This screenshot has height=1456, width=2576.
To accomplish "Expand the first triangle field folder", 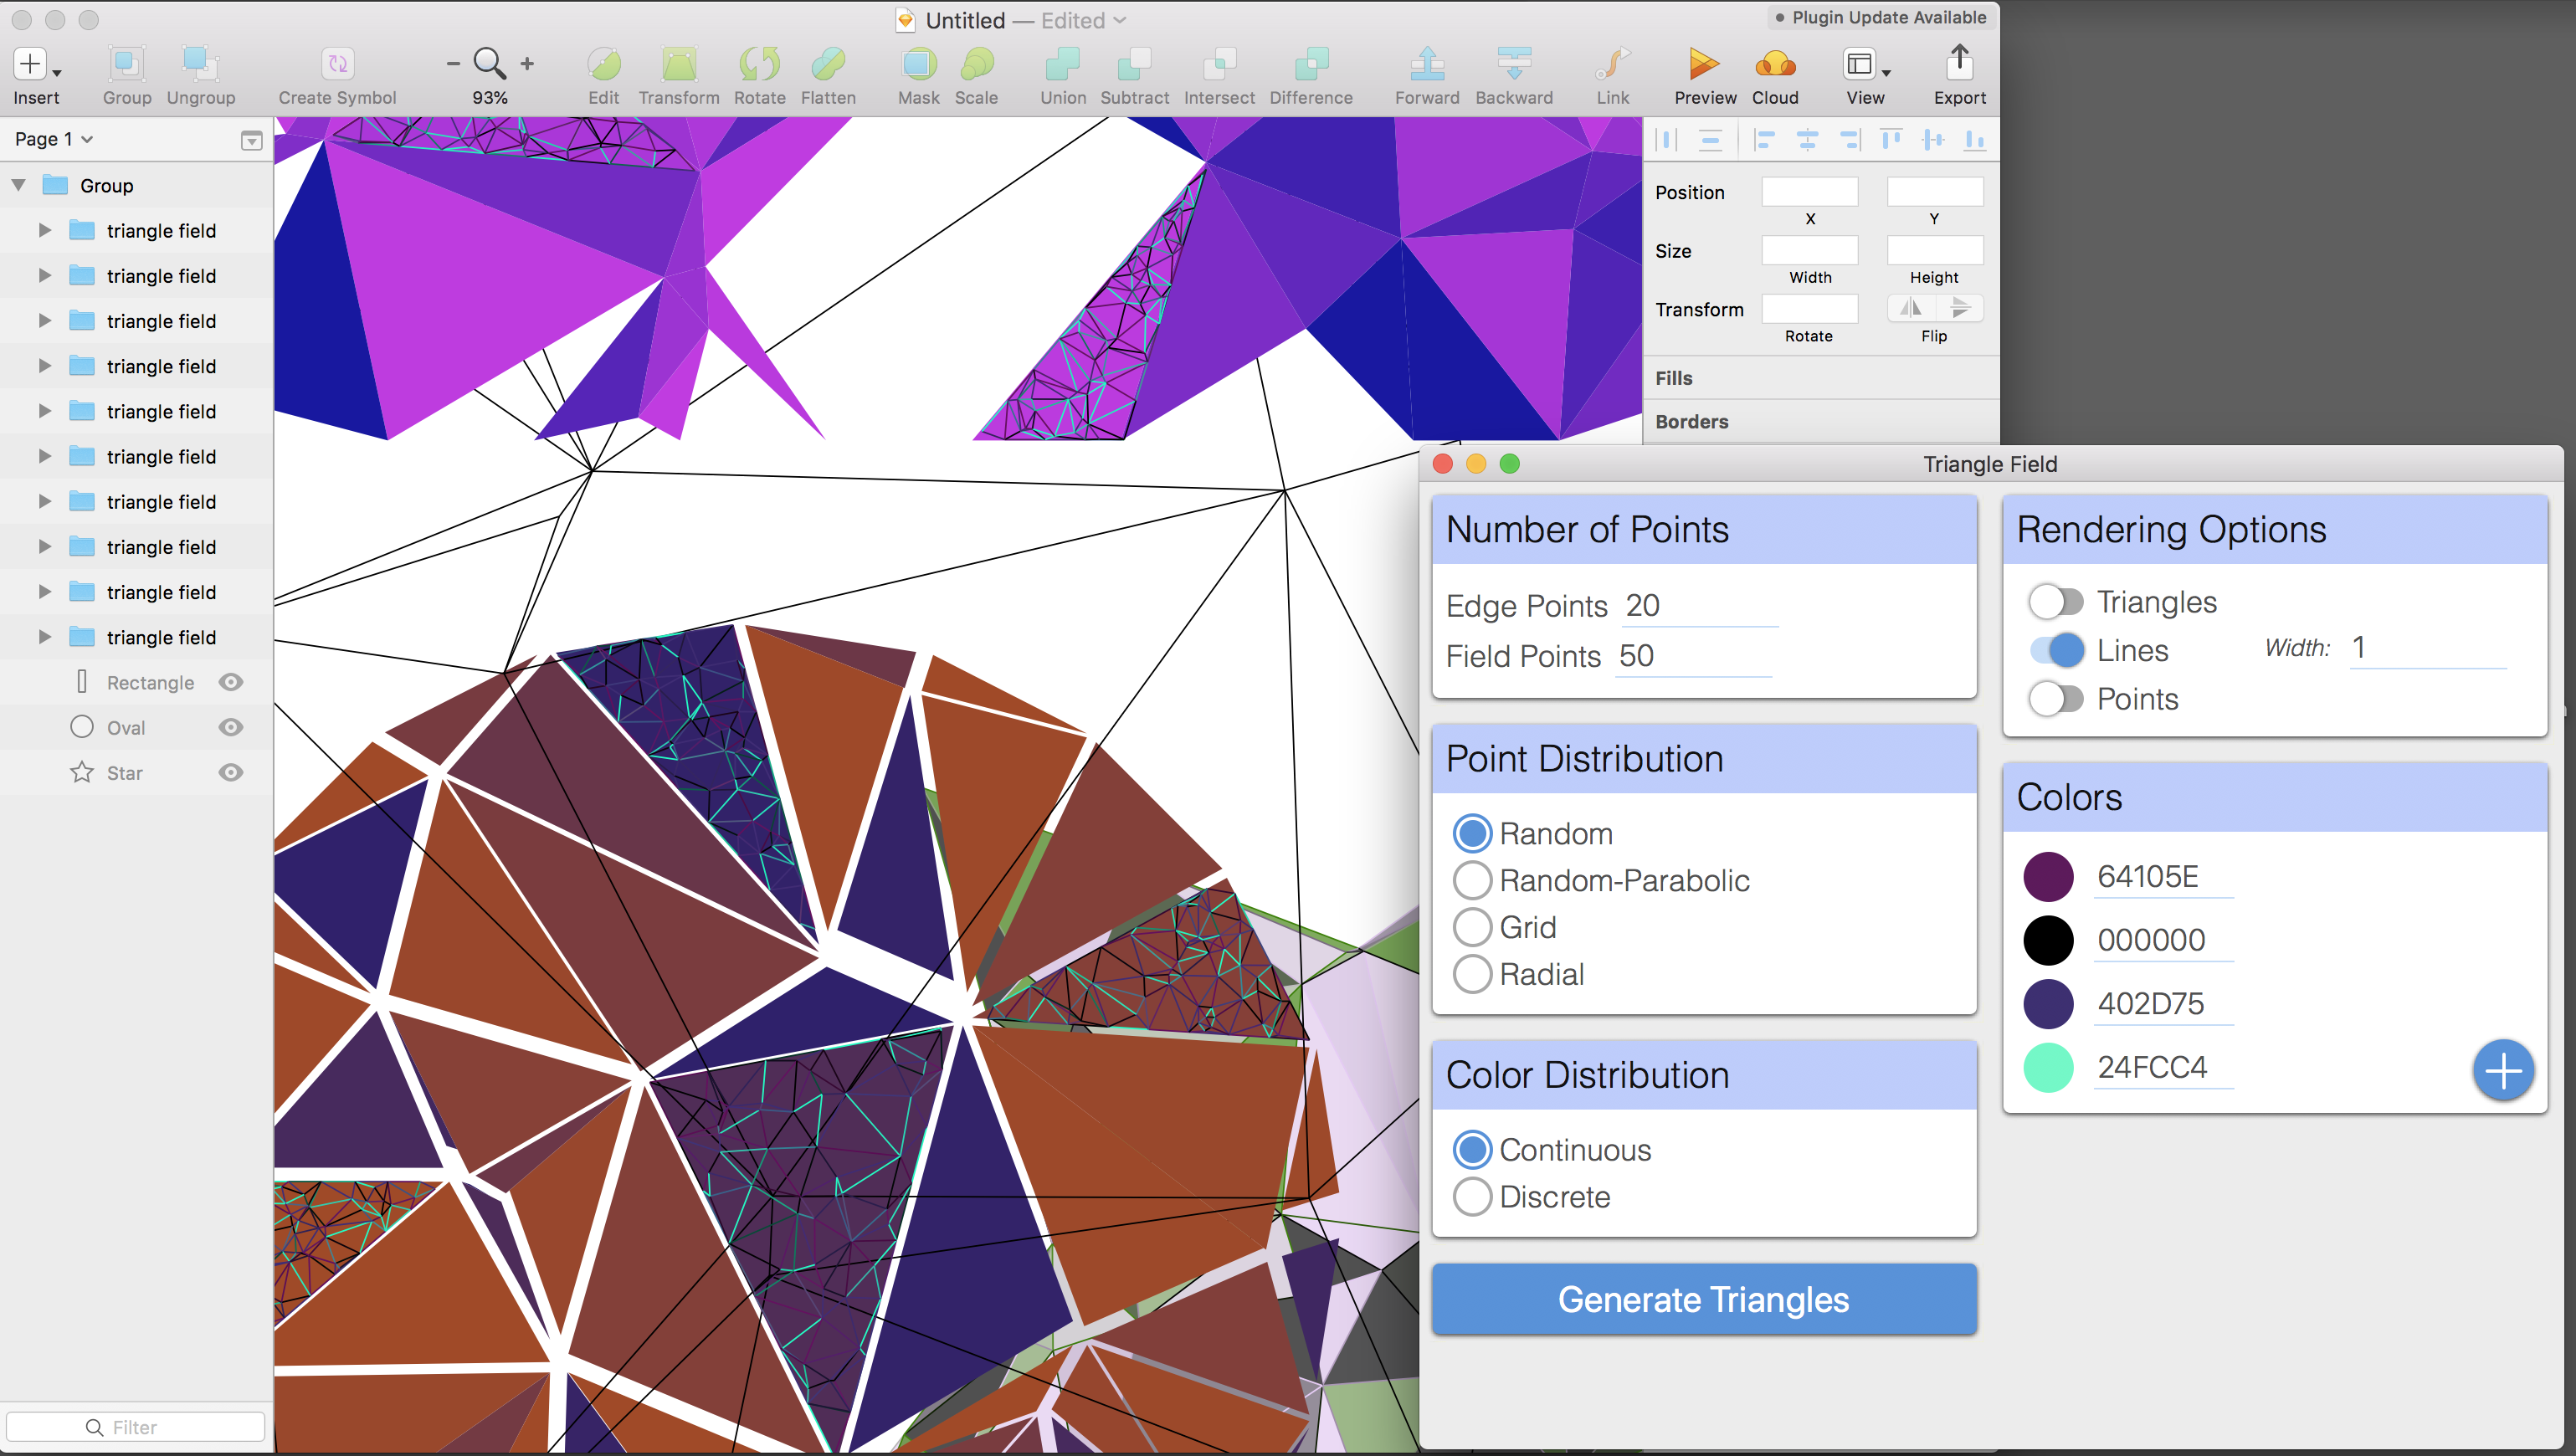I will point(44,230).
